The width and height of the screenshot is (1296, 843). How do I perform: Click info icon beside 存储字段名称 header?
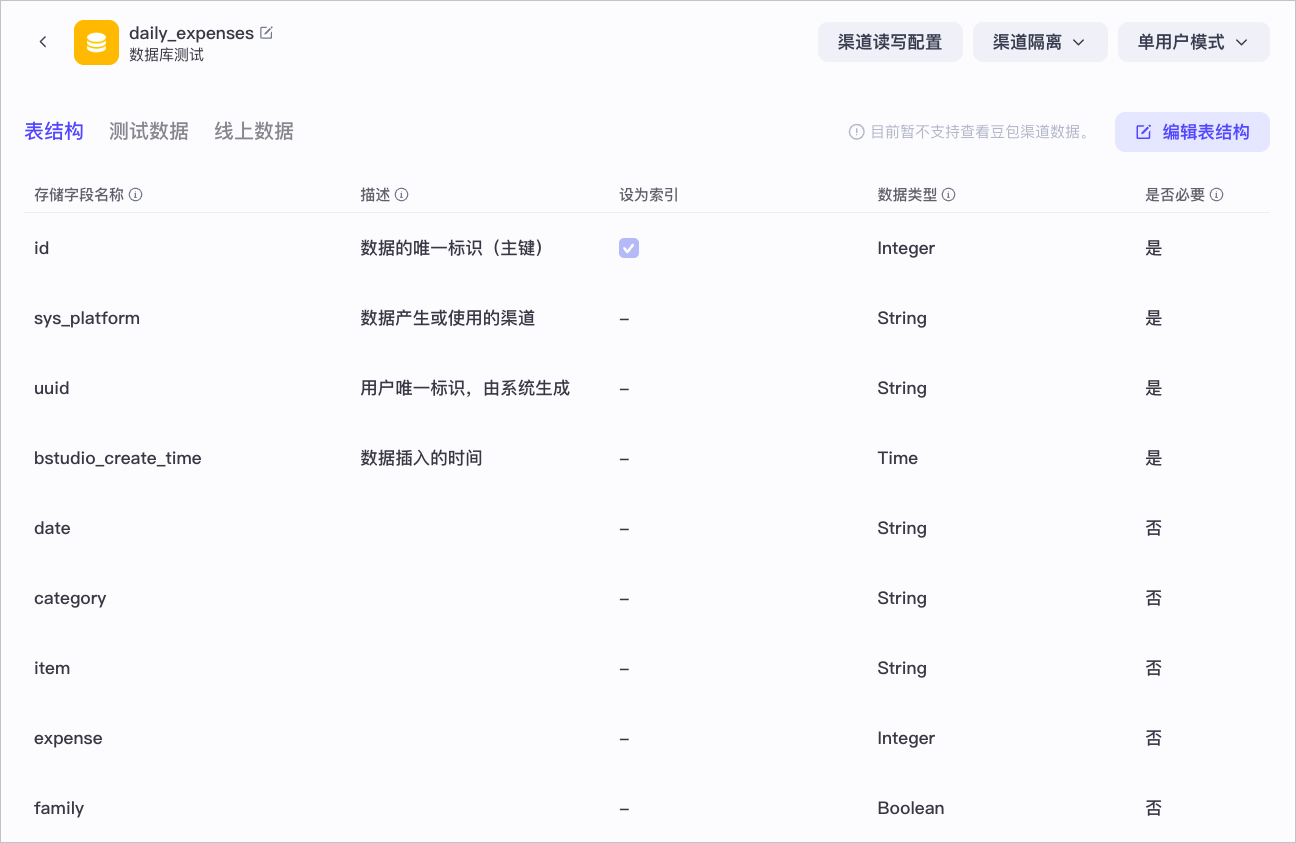tap(136, 195)
